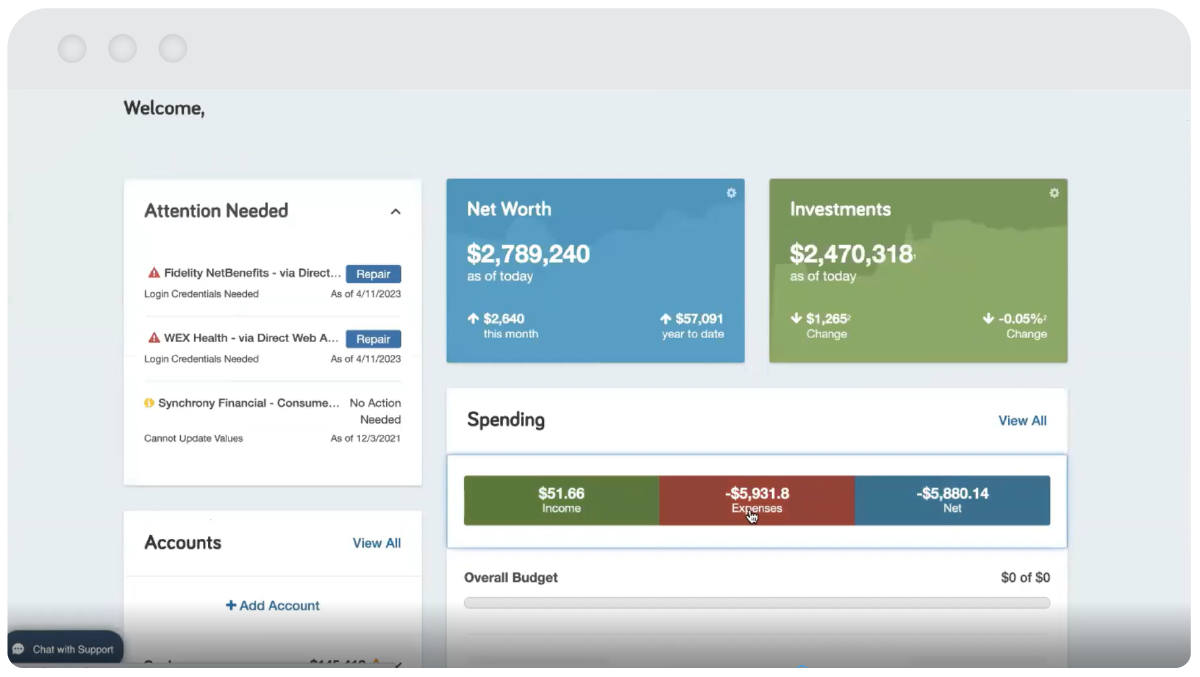The image size is (1200, 677).
Task: View All spending details
Action: pos(1022,420)
